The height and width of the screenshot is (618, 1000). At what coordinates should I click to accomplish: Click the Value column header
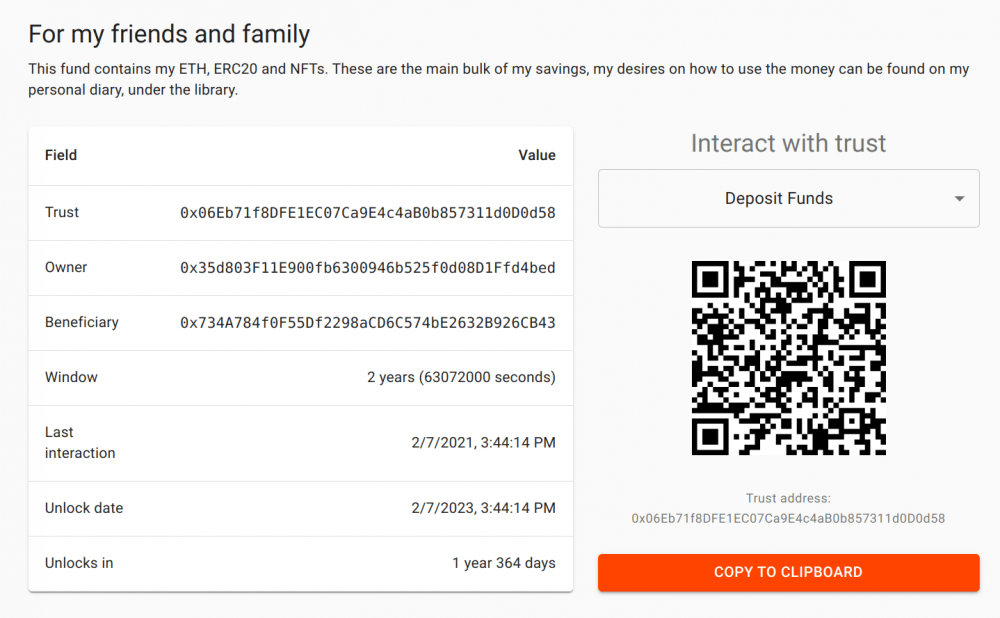537,155
